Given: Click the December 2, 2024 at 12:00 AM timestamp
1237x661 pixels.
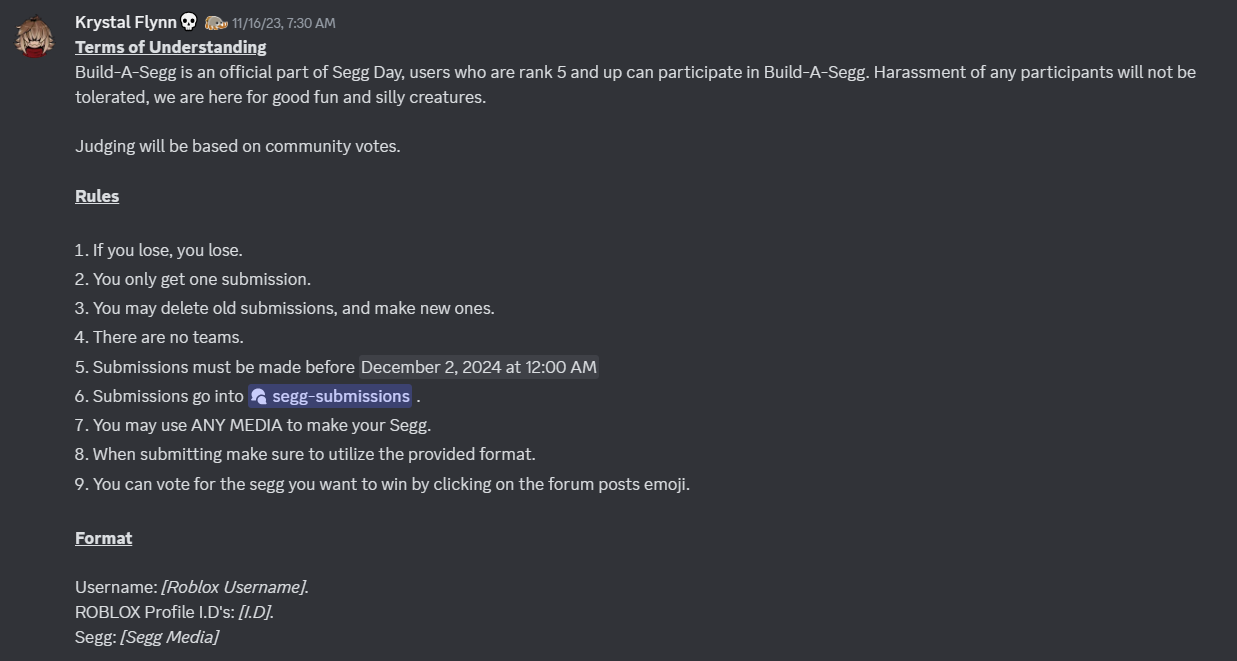Looking at the screenshot, I should pyautogui.click(x=478, y=367).
